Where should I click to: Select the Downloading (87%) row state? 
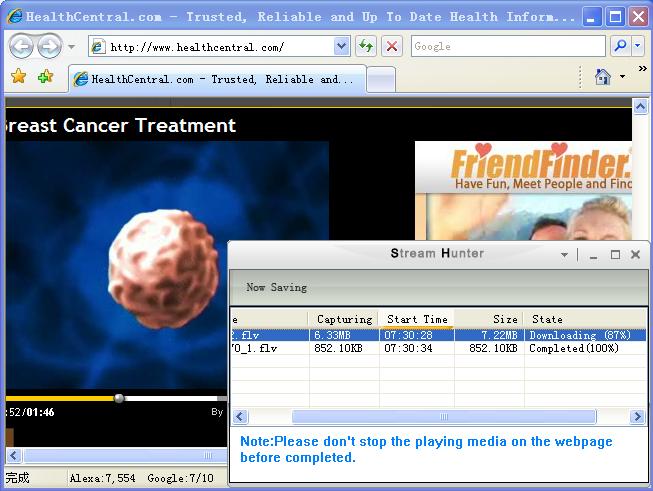coord(580,335)
